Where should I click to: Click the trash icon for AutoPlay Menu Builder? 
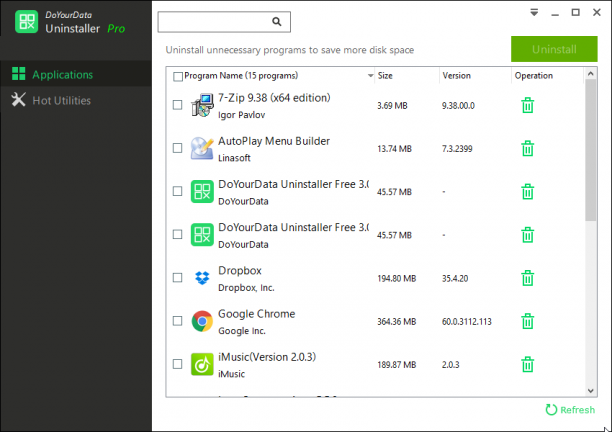click(527, 149)
